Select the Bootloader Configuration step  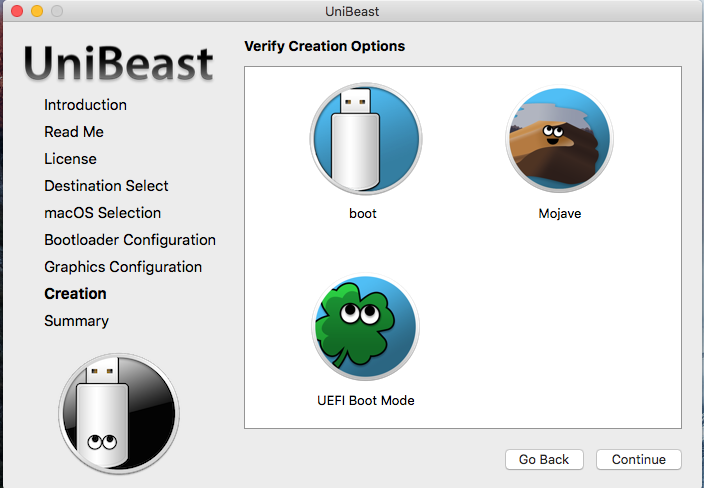coord(130,240)
